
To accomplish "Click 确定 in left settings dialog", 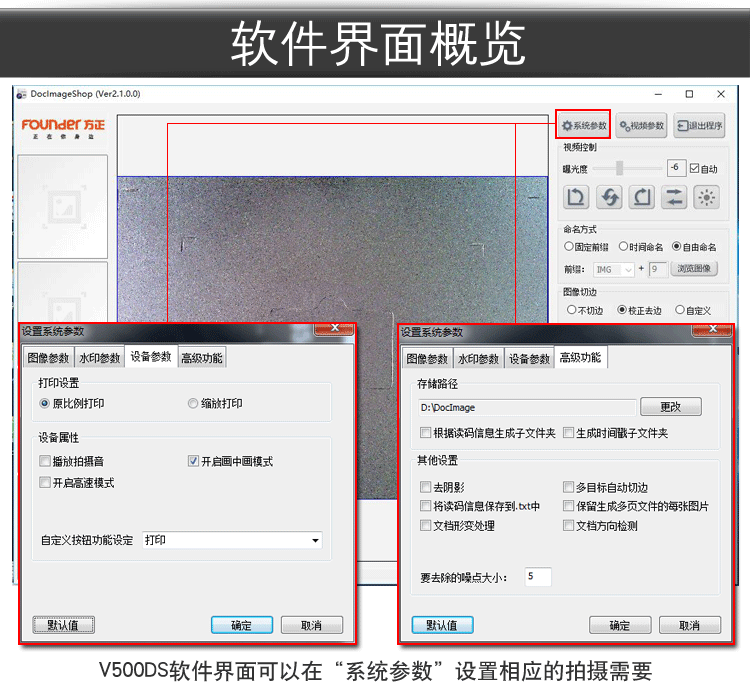I will 242,625.
